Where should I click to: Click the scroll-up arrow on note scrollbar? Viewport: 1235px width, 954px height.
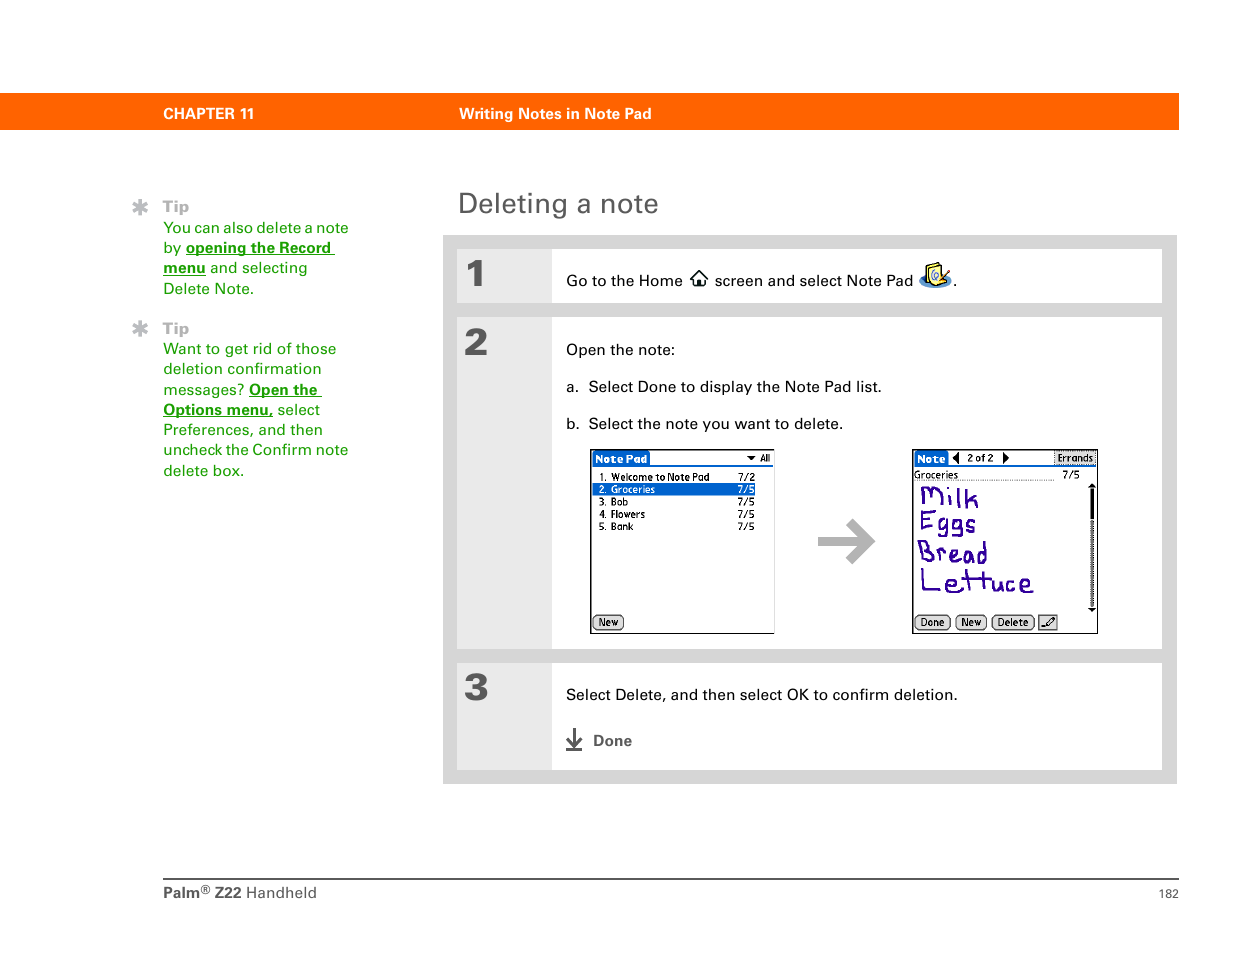click(1092, 486)
